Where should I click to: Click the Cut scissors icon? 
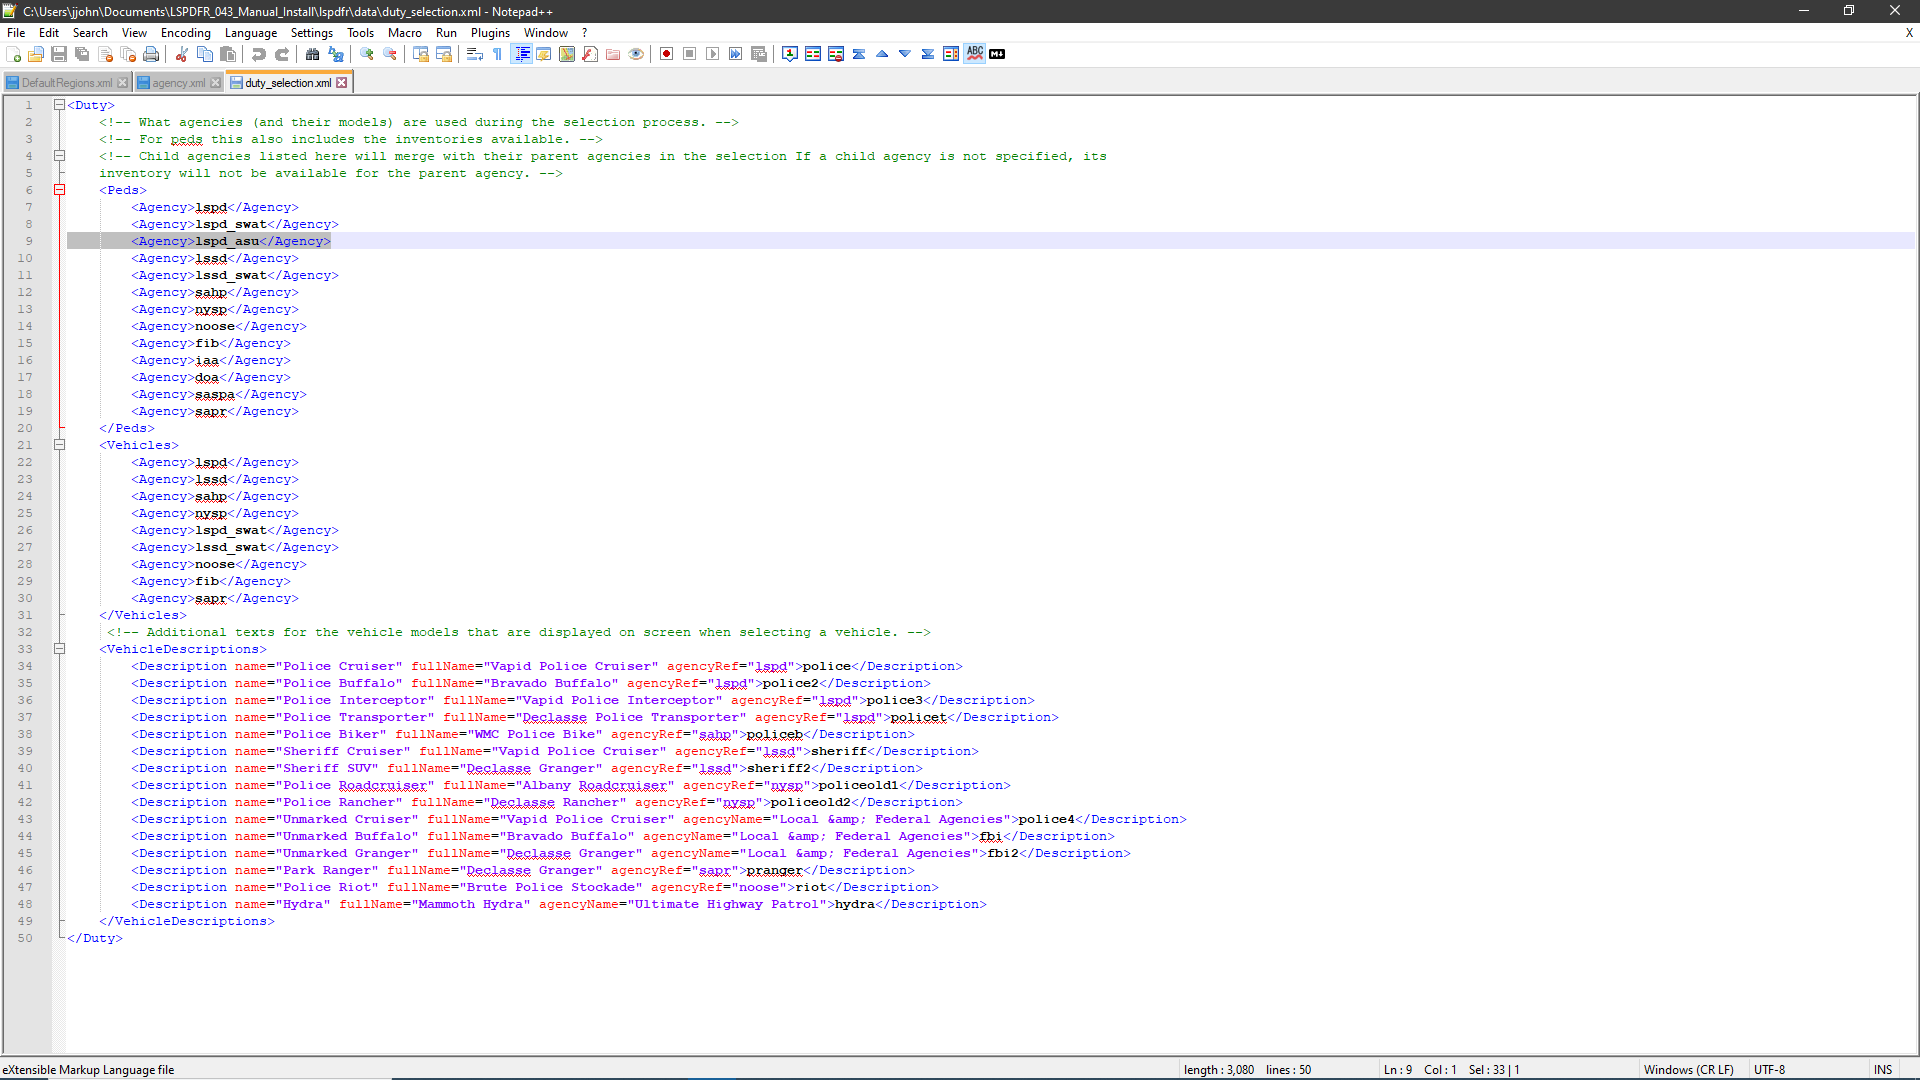click(x=182, y=54)
